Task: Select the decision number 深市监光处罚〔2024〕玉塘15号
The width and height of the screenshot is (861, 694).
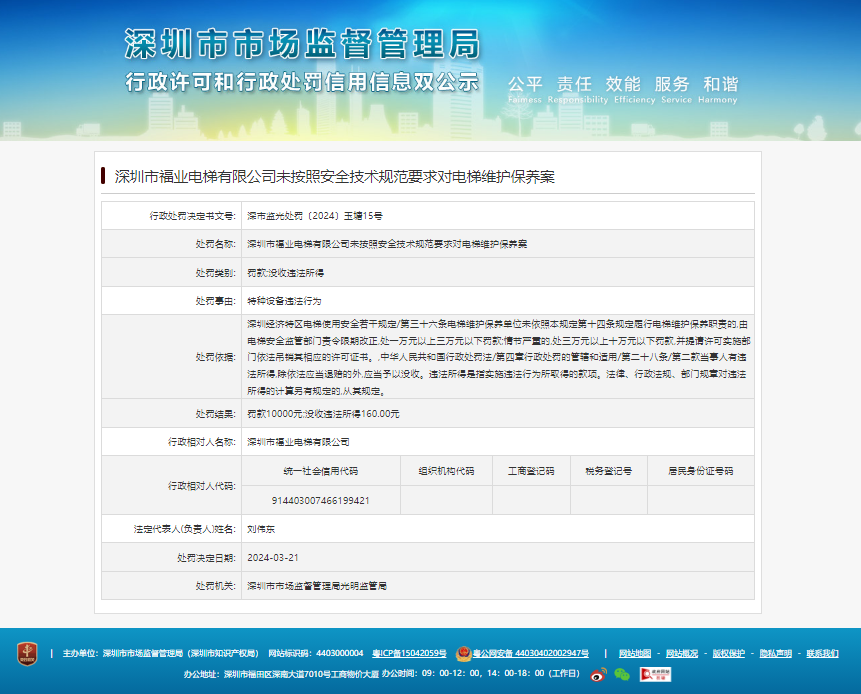Action: pos(315,216)
